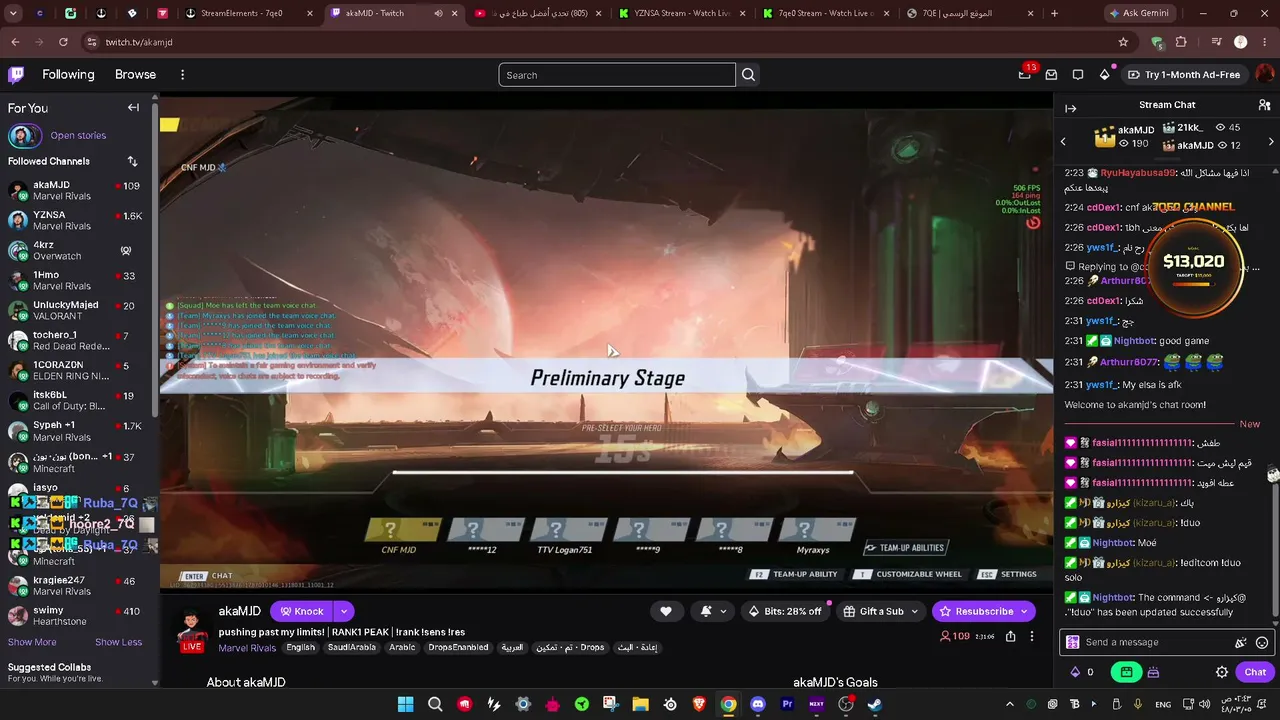Switch to the YZNSA Stream tab
This screenshot has height=720, width=1280.
[681, 13]
